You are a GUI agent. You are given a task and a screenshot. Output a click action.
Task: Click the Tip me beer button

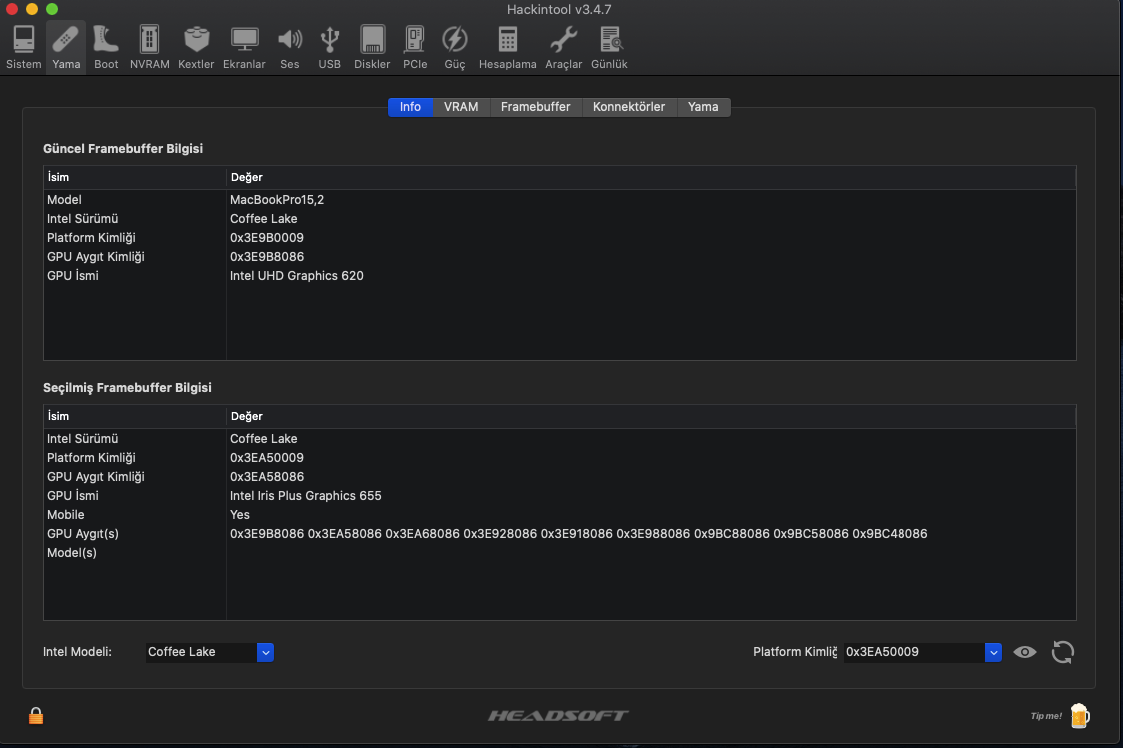click(1079, 715)
